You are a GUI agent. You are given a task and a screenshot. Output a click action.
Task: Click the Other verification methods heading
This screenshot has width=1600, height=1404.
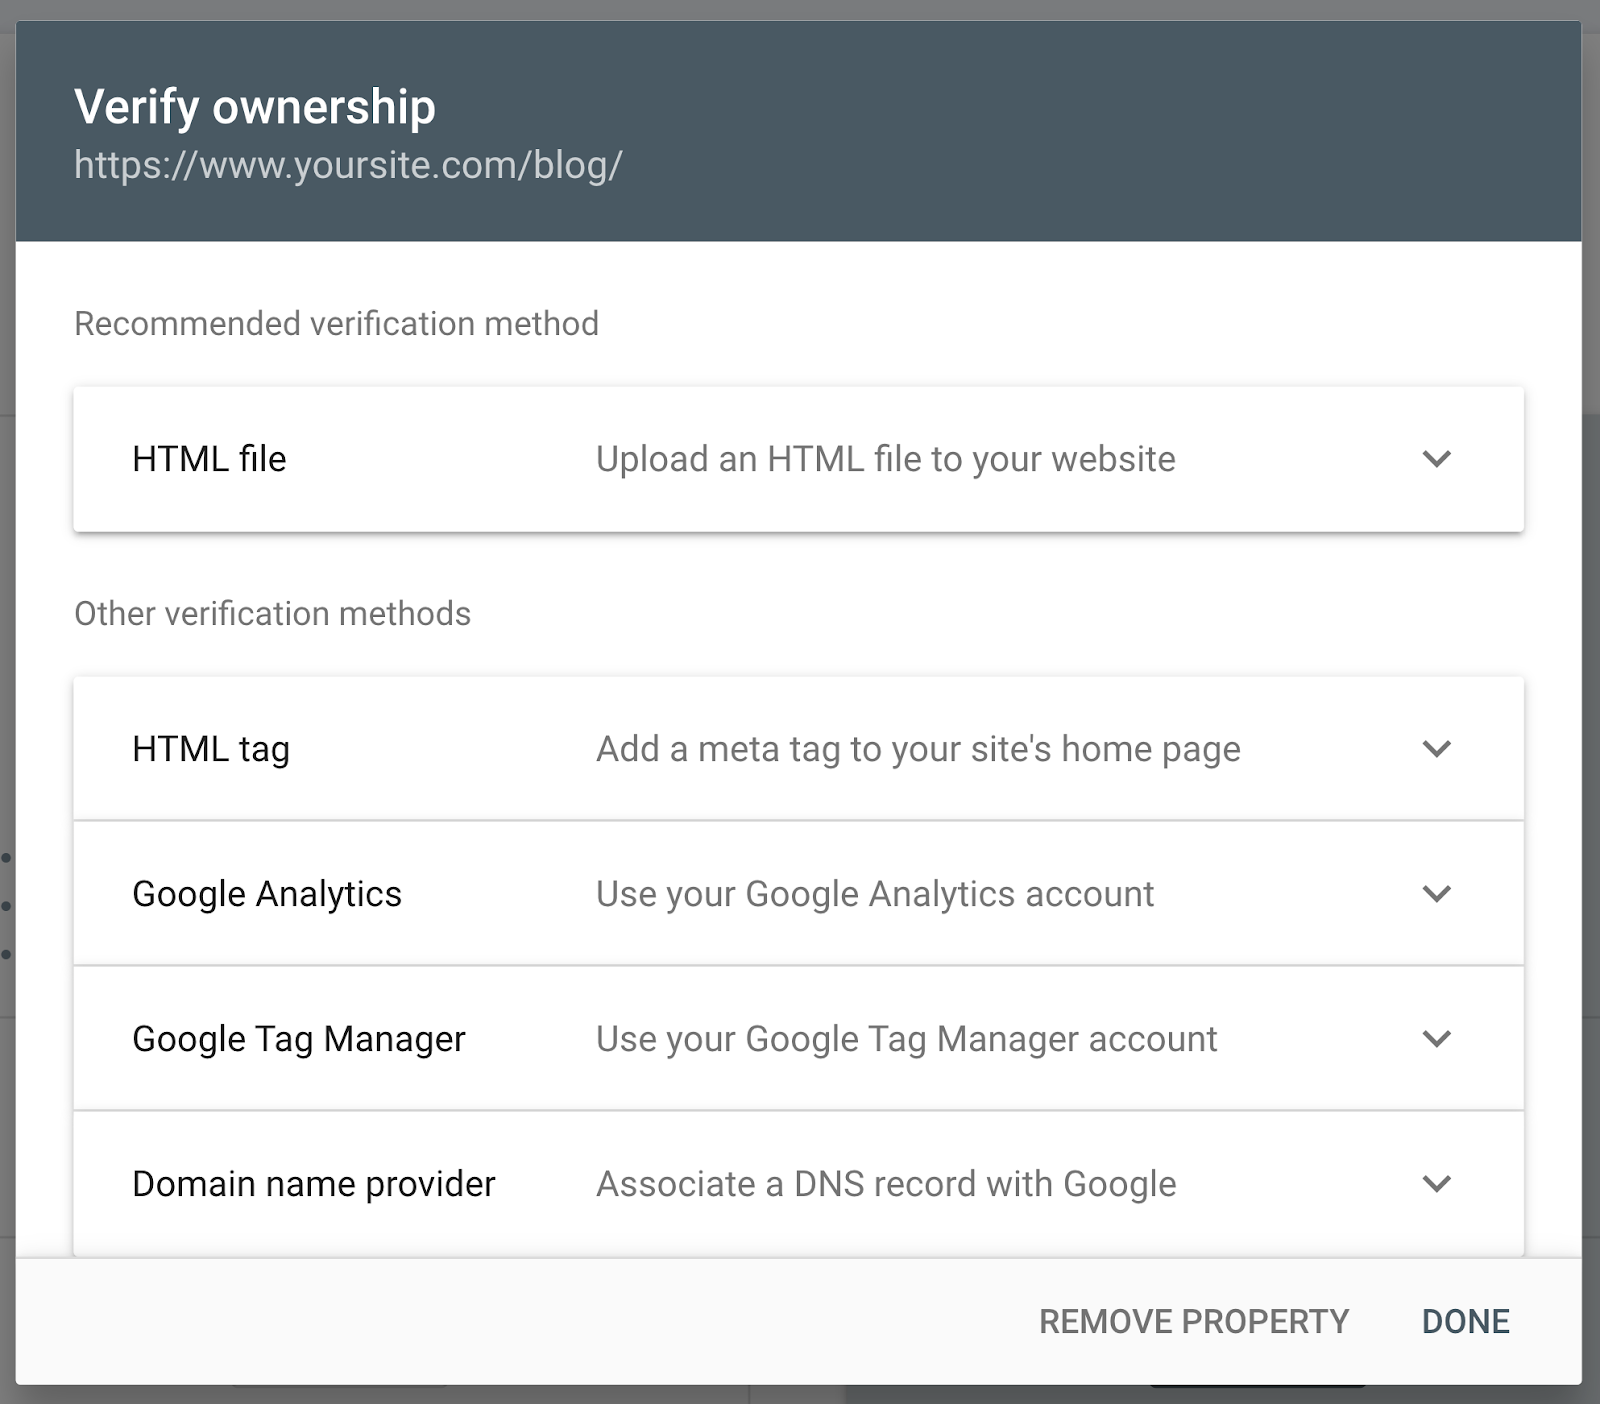[x=273, y=614]
